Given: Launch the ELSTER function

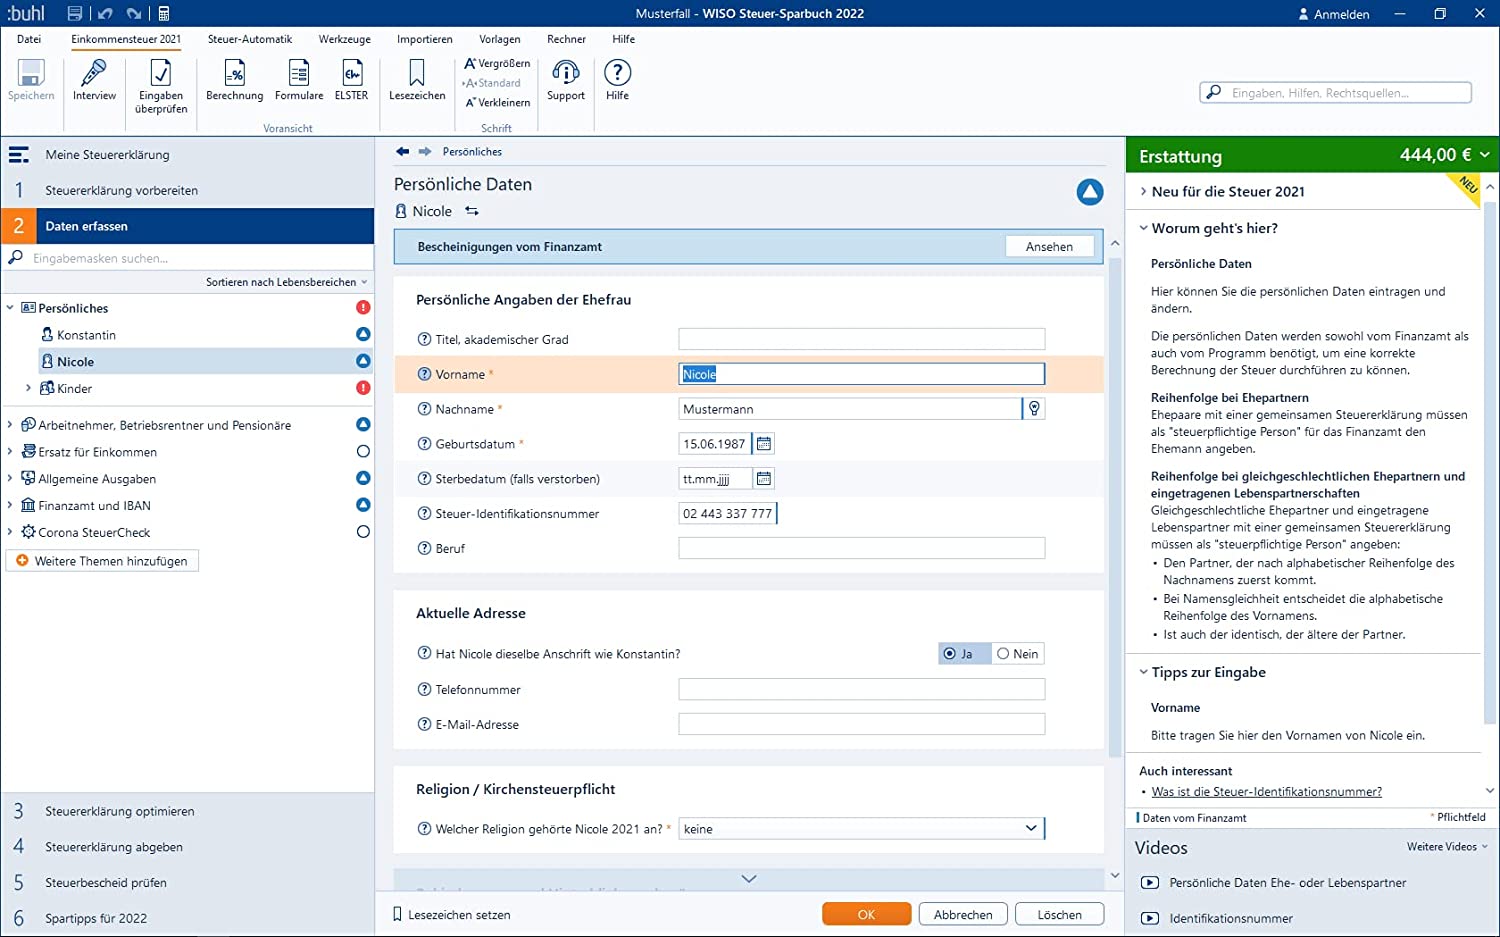Looking at the screenshot, I should pos(351,80).
